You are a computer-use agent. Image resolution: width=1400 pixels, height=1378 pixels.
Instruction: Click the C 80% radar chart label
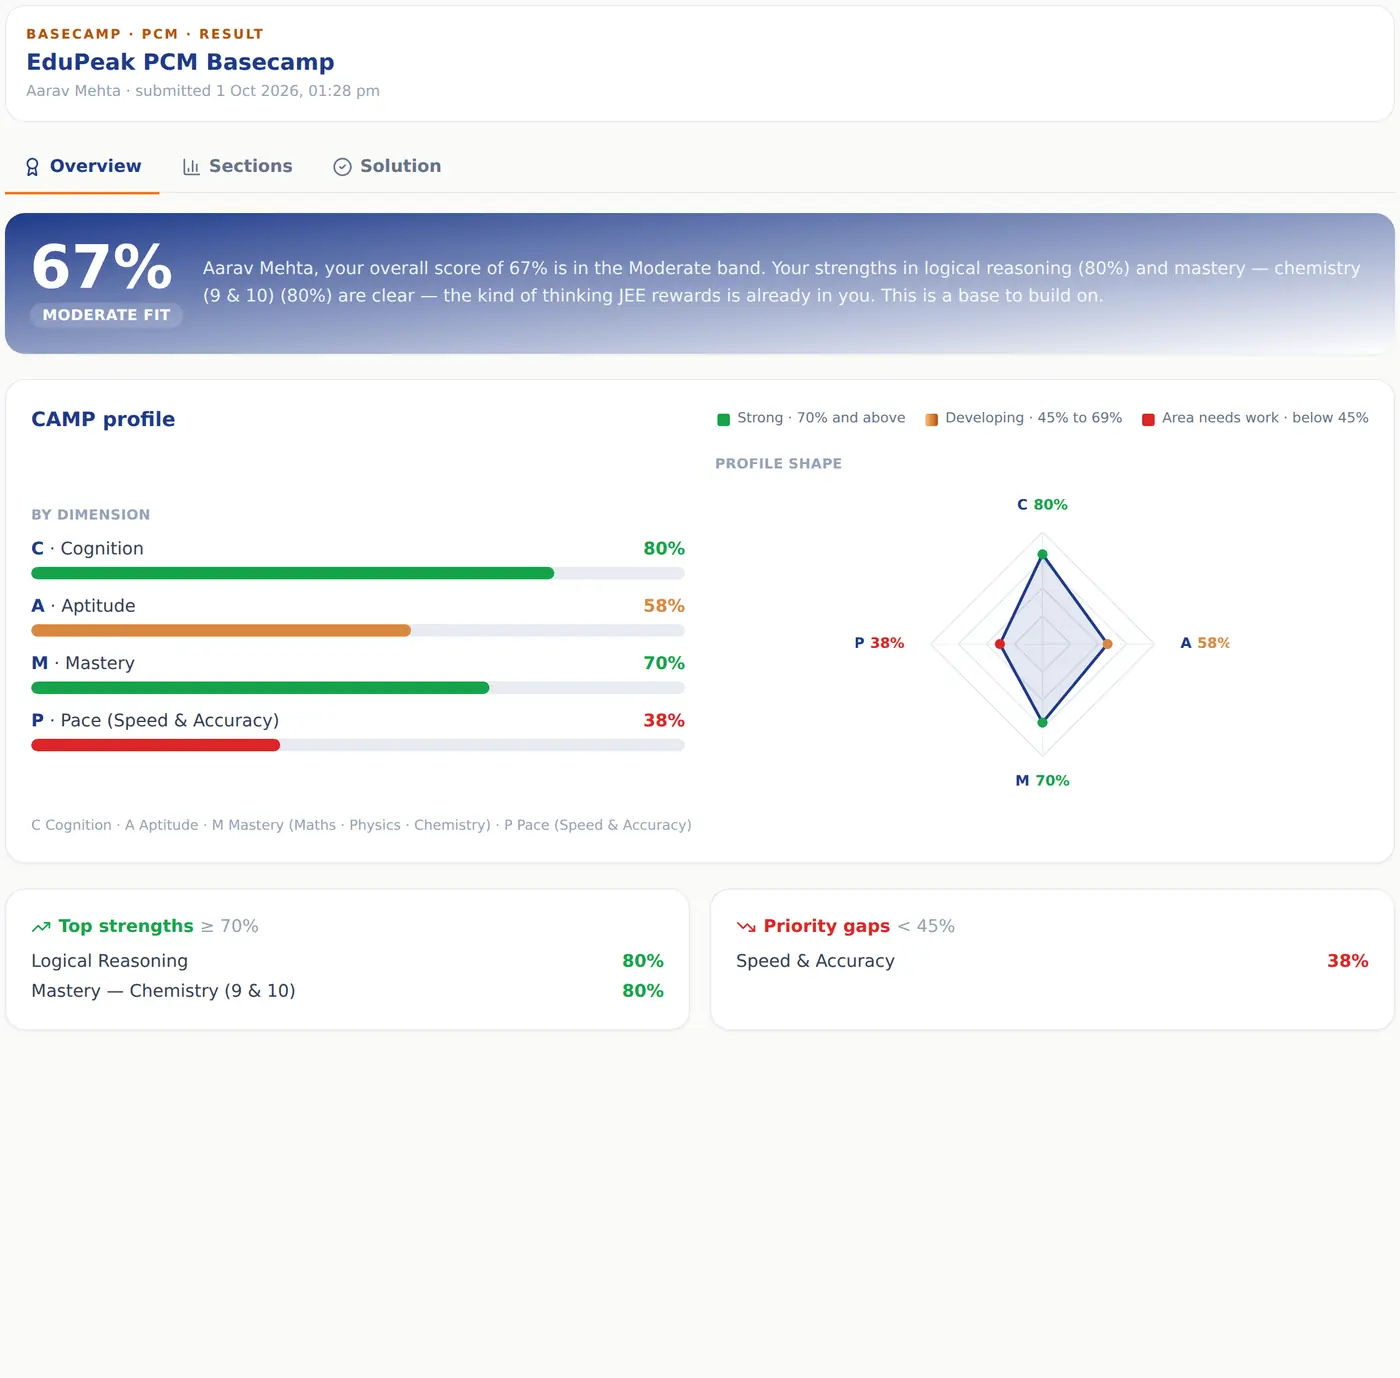tap(1042, 505)
